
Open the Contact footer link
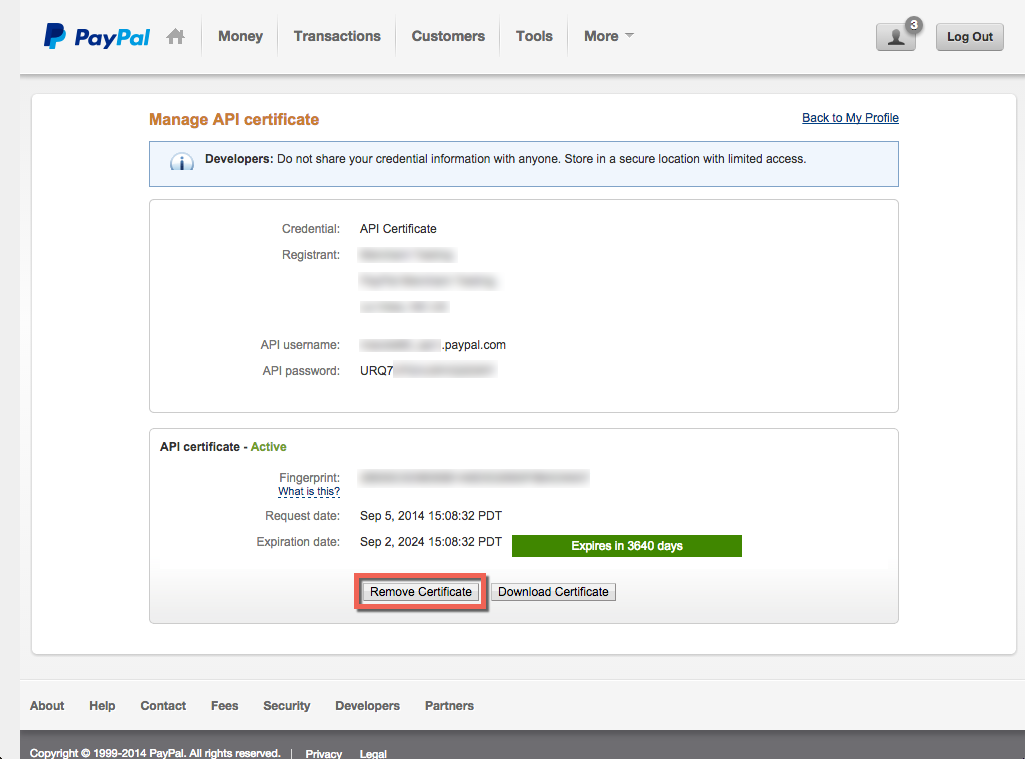pyautogui.click(x=163, y=705)
